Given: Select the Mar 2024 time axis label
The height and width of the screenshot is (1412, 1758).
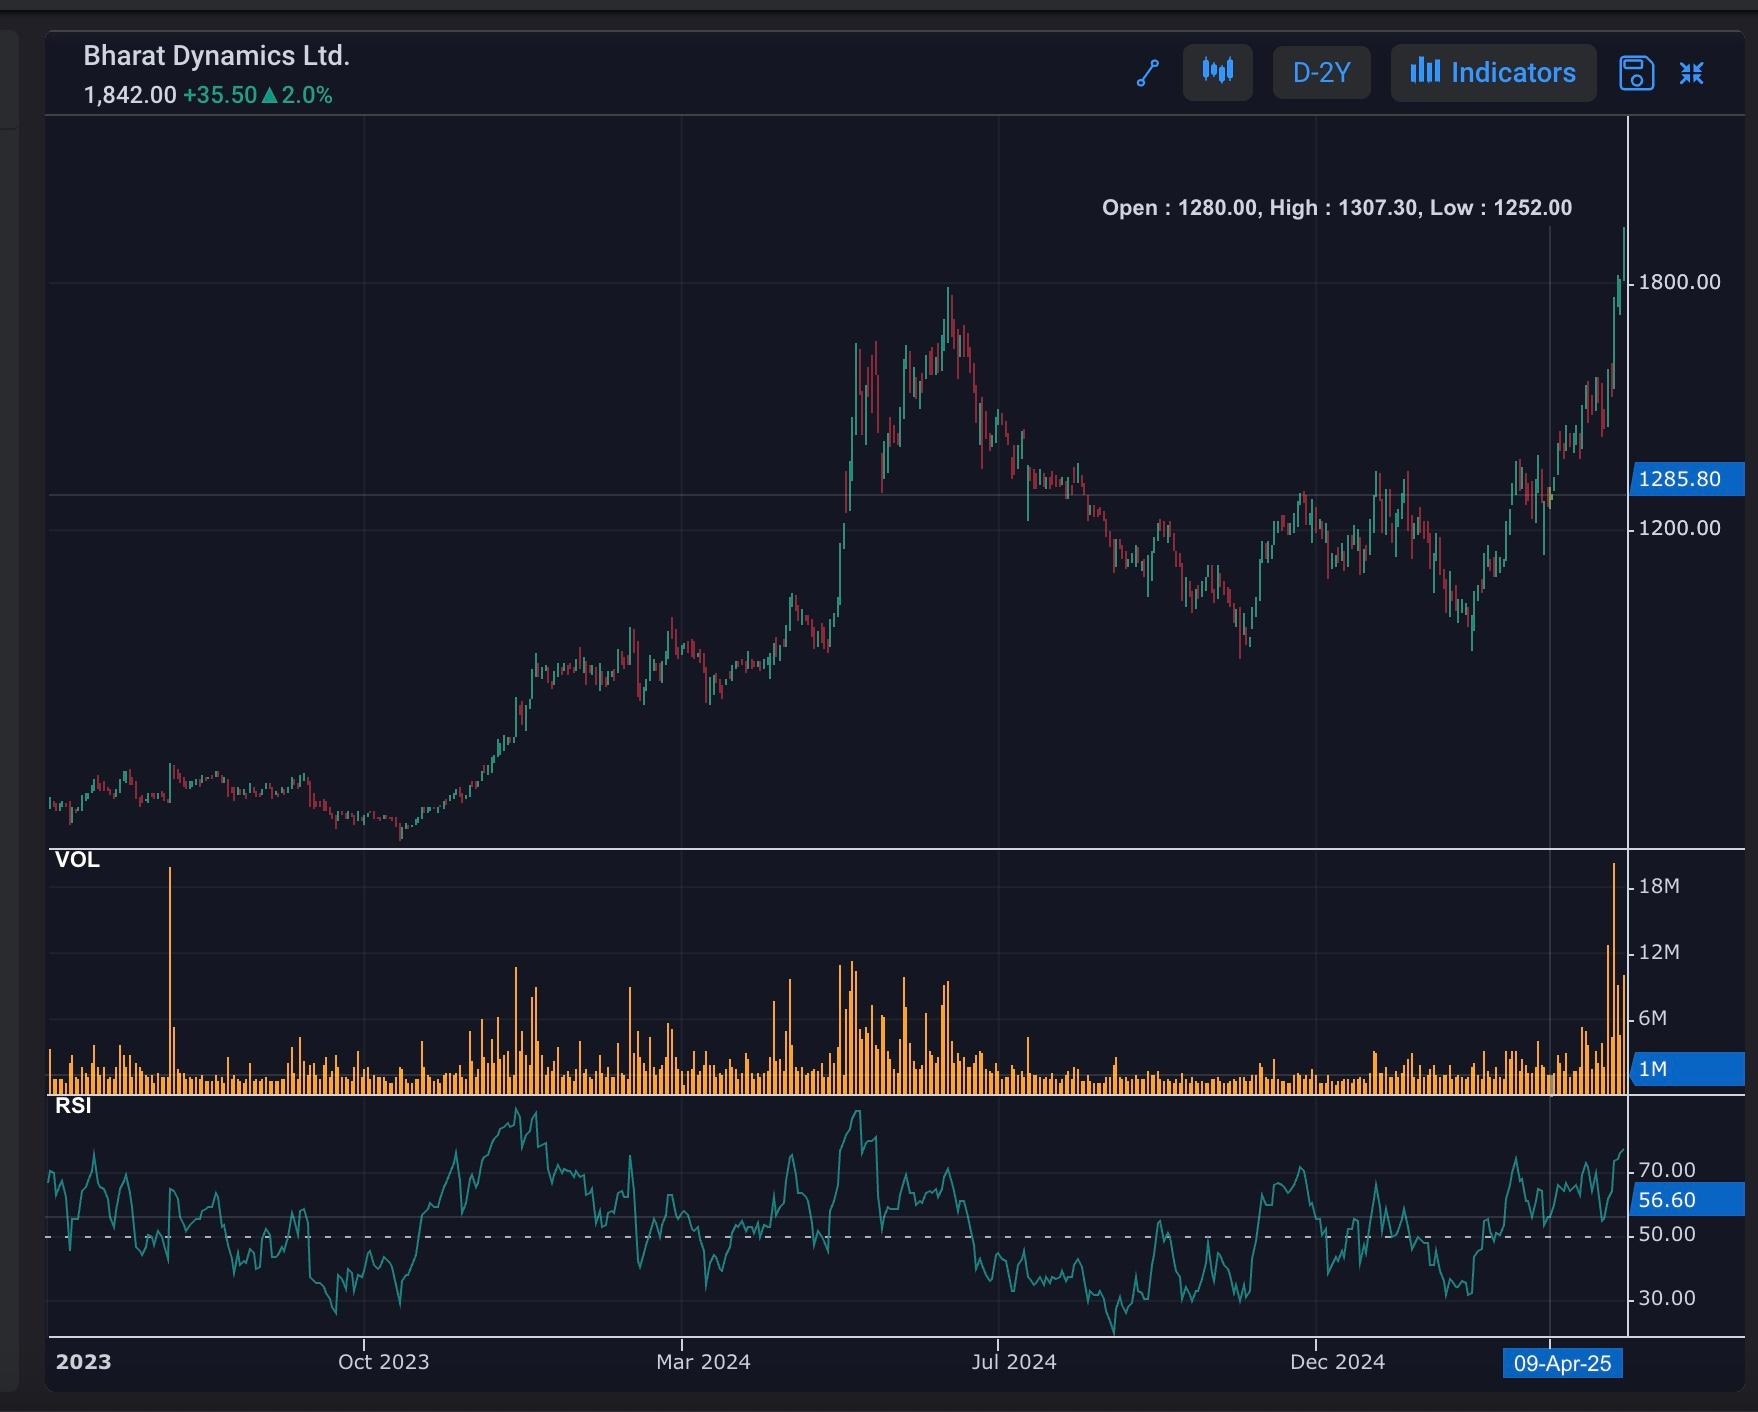Looking at the screenshot, I should click(703, 1362).
